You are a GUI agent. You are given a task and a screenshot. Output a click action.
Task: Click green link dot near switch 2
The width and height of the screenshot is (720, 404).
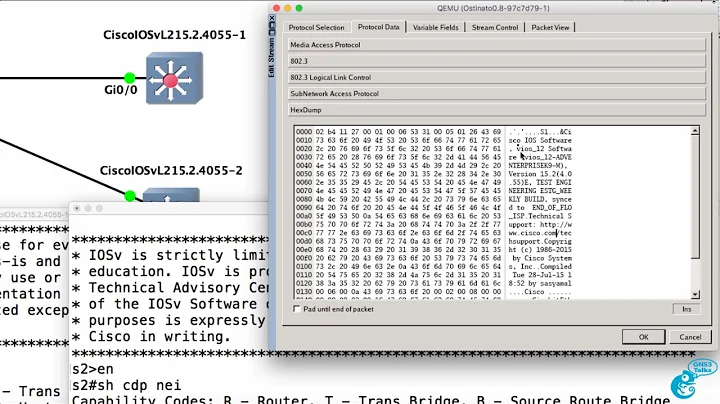point(130,196)
